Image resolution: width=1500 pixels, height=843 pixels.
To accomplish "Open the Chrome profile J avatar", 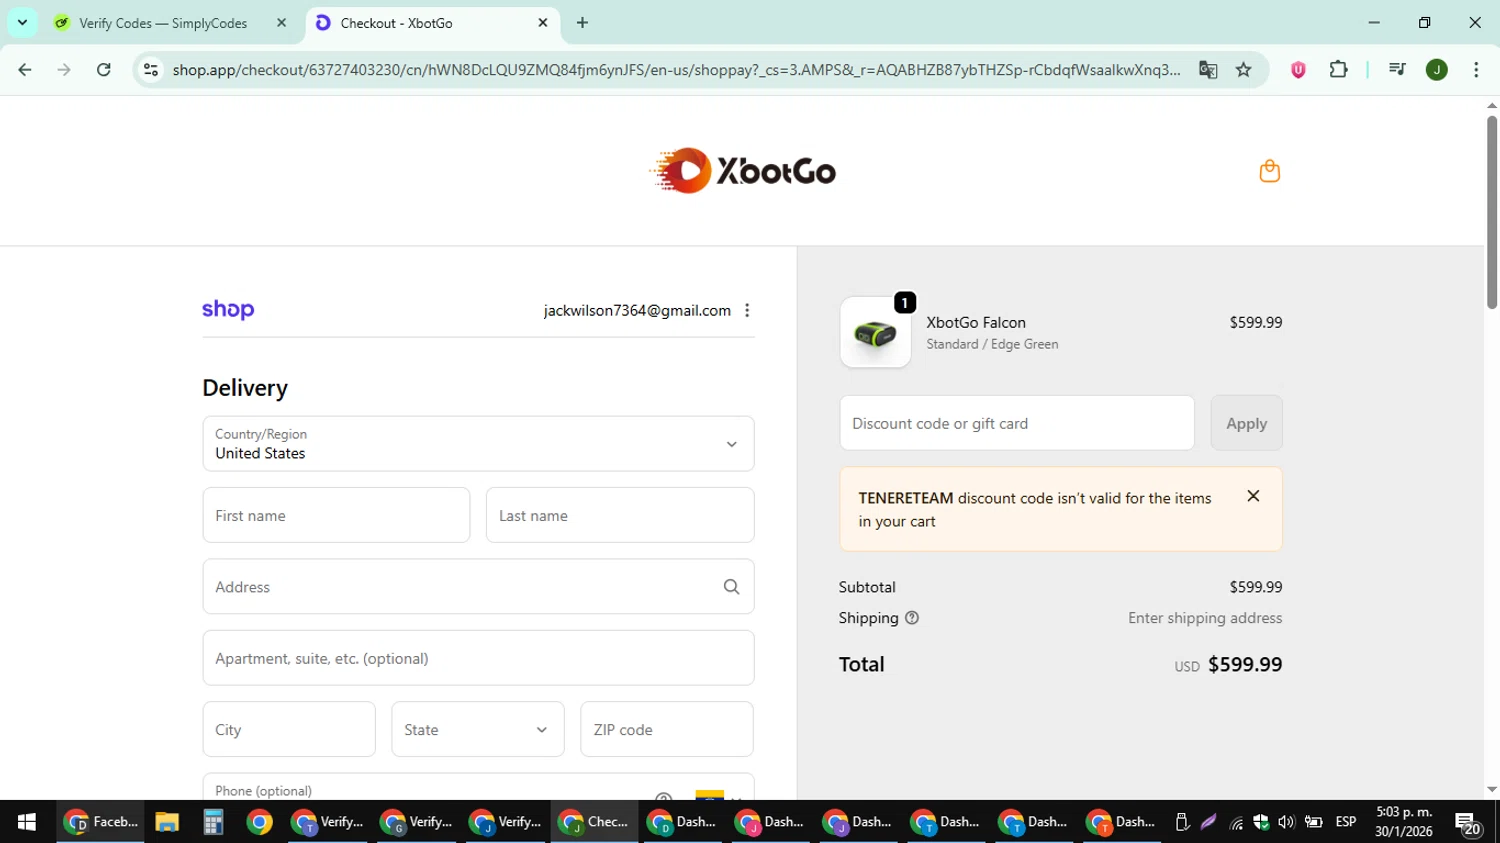I will coord(1437,70).
